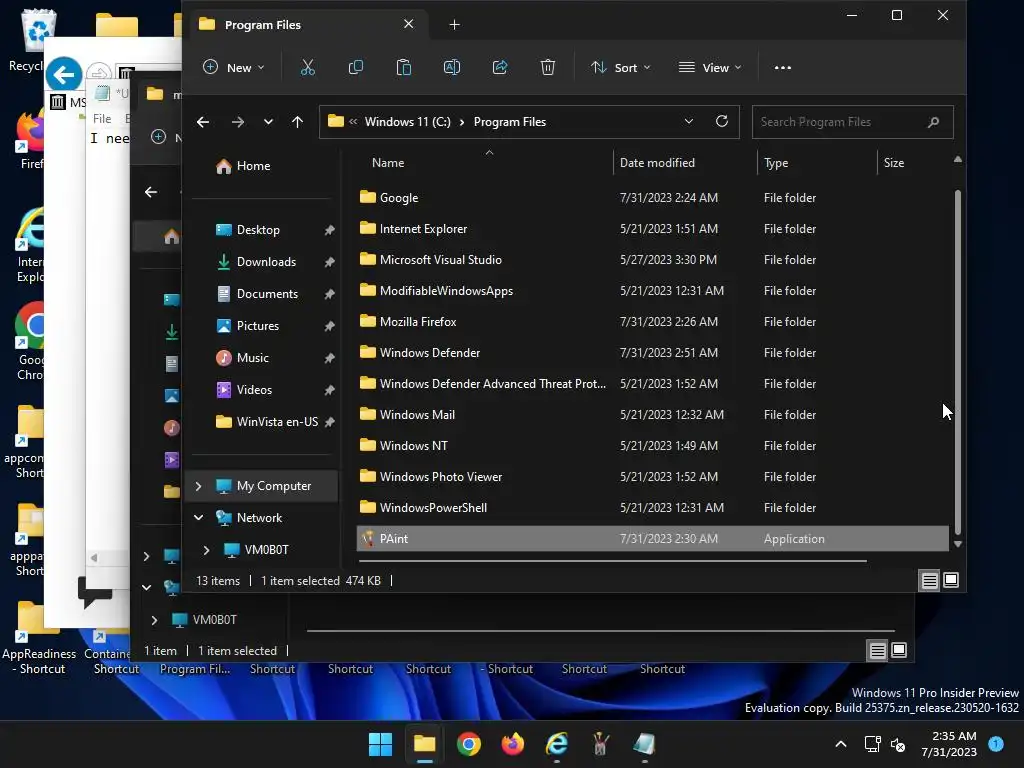Viewport: 1024px width, 768px height.
Task: Click the Share icon in toolbar
Action: 500,67
